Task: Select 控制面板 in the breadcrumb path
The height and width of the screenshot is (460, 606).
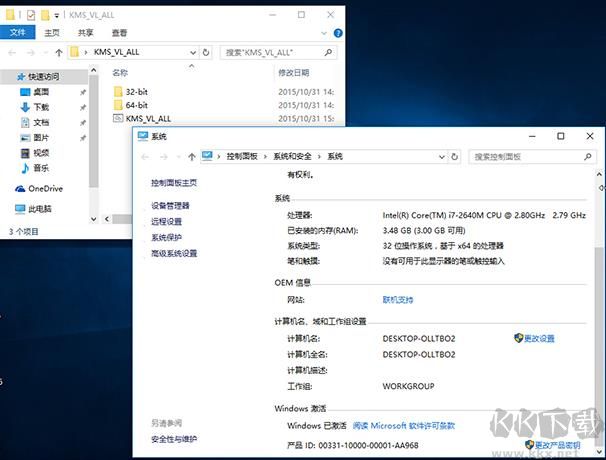Action: point(242,157)
